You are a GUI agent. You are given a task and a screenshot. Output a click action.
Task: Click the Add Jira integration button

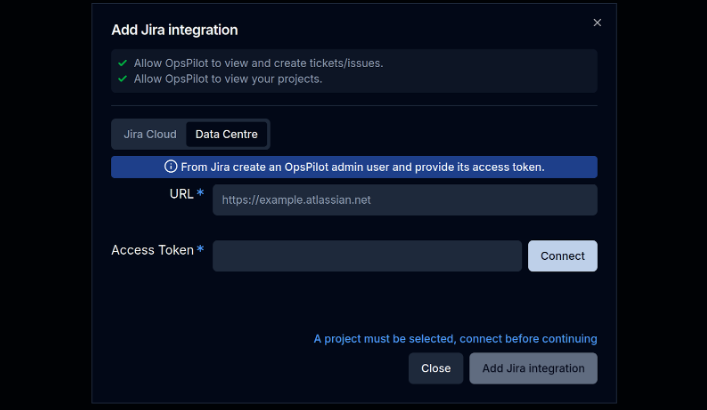coord(533,368)
